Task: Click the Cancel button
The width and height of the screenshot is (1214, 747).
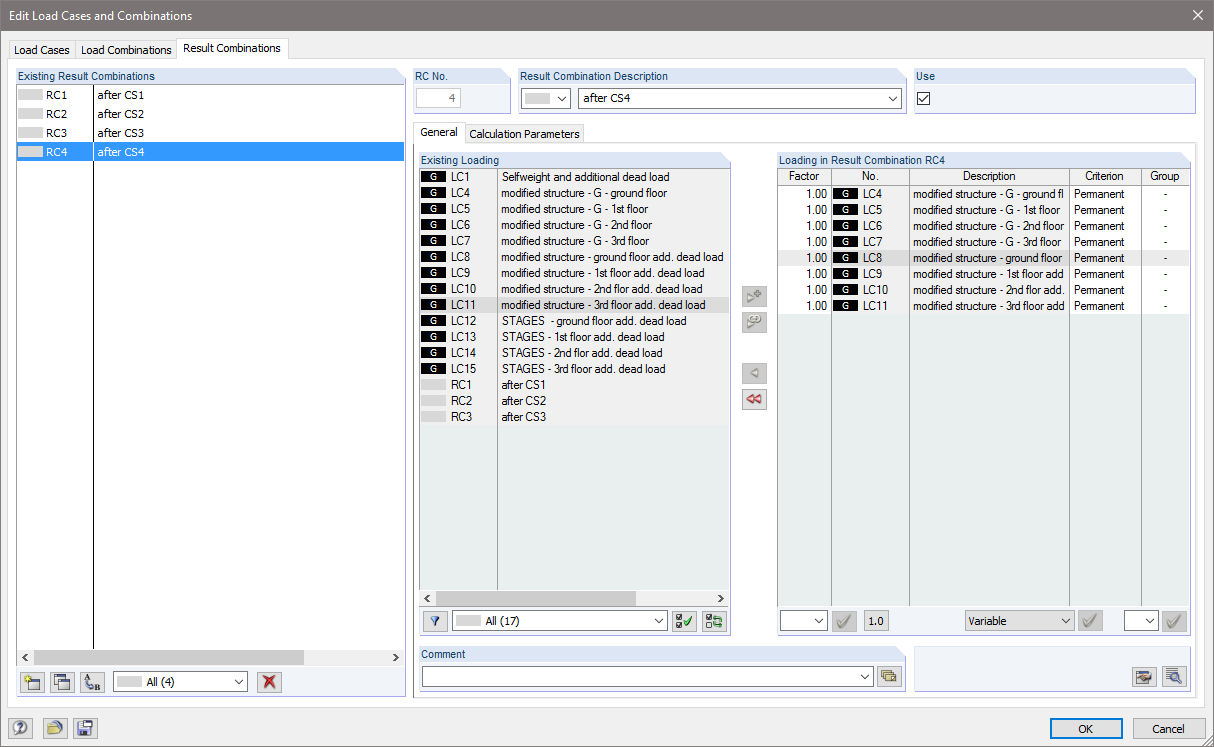Action: click(x=1168, y=729)
